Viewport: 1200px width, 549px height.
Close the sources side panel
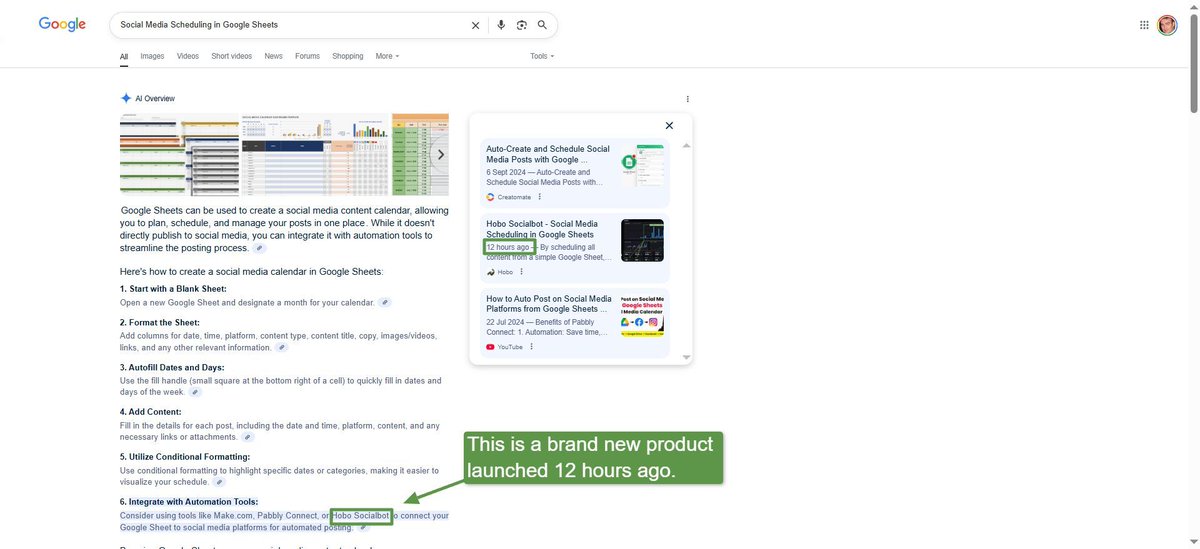click(669, 125)
